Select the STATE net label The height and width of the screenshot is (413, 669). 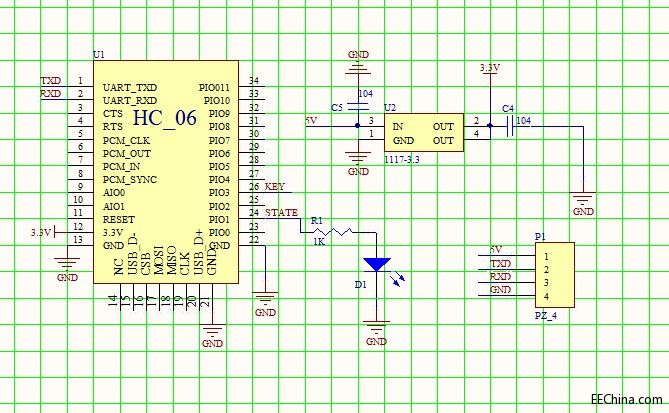282,213
